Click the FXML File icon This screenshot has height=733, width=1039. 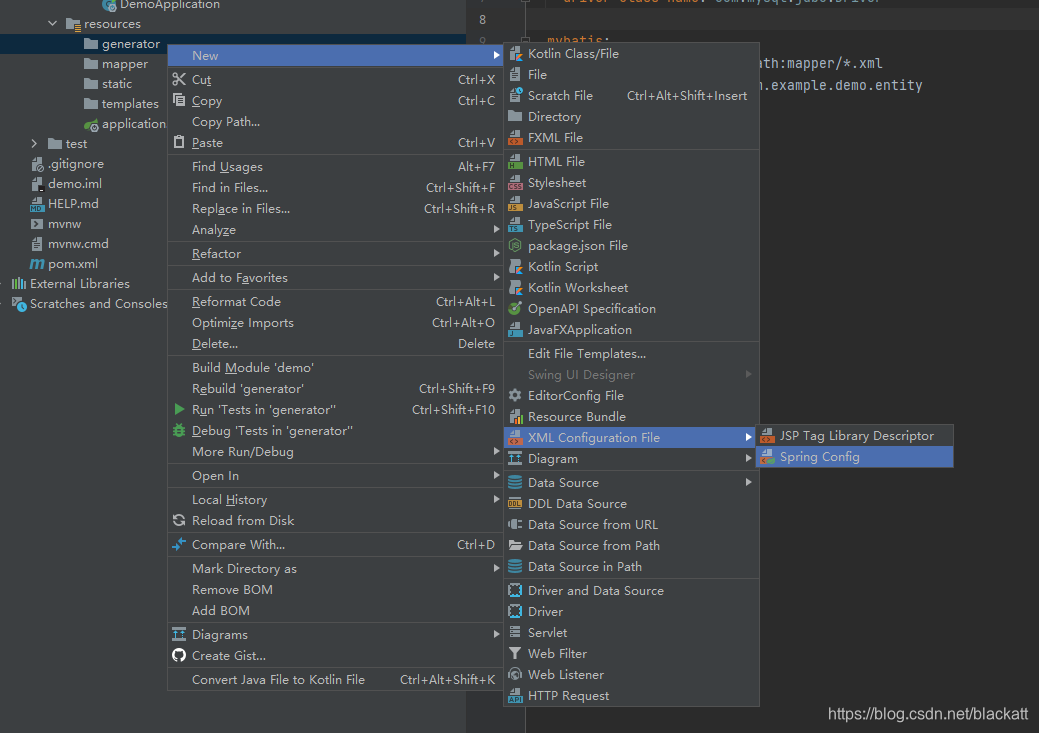[516, 138]
